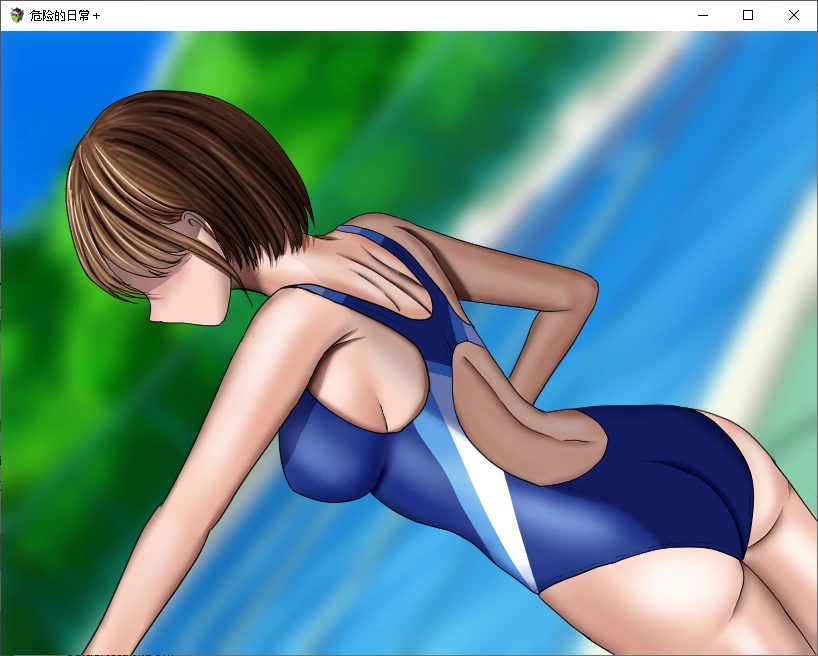Click the game app icon in title bar

(17, 15)
